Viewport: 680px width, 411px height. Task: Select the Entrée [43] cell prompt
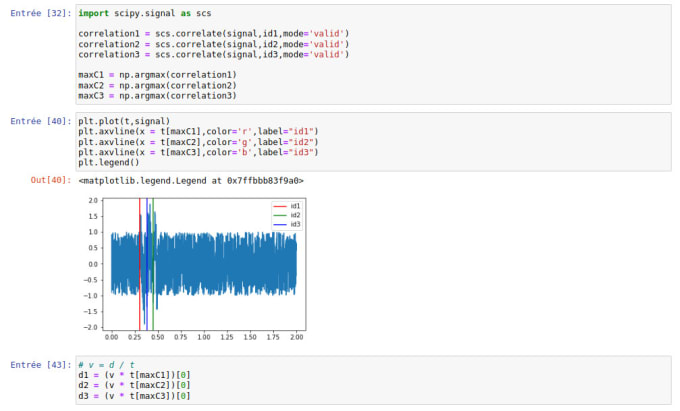coord(41,365)
